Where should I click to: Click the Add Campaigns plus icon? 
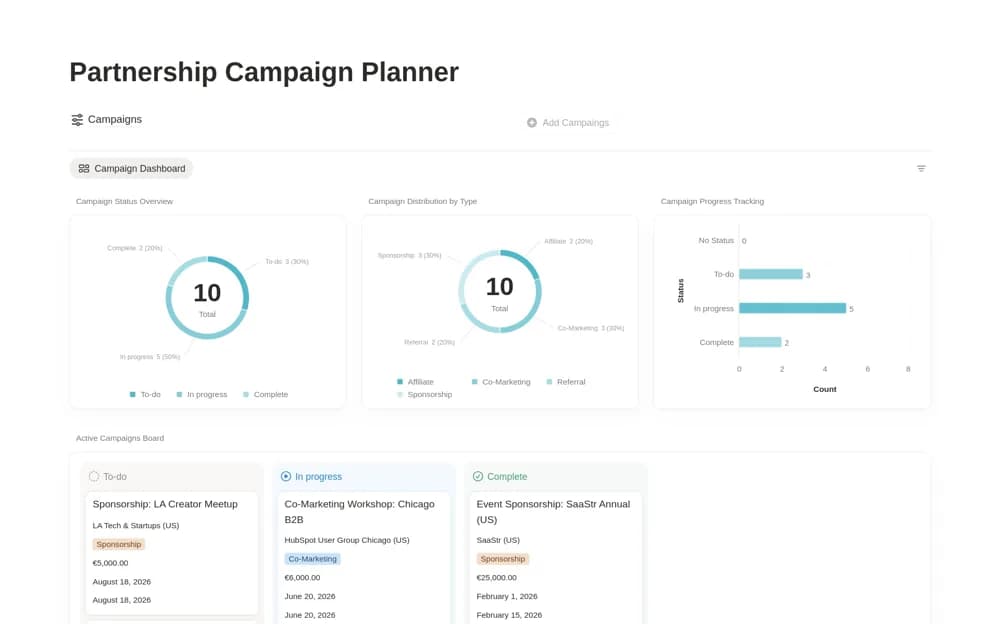coord(531,123)
